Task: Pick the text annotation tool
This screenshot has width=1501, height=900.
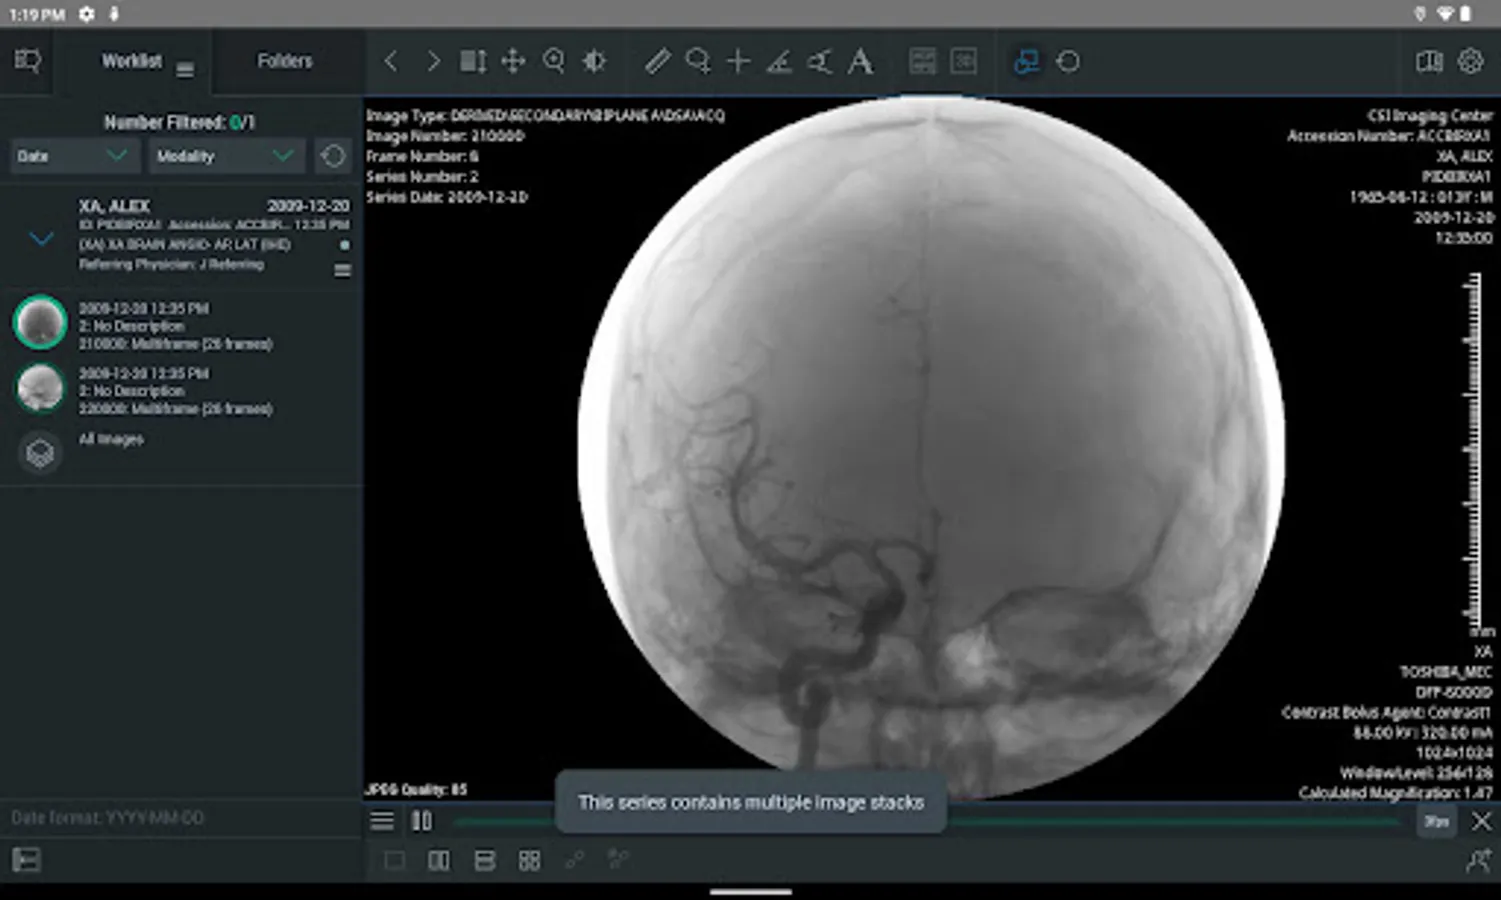Action: (860, 62)
